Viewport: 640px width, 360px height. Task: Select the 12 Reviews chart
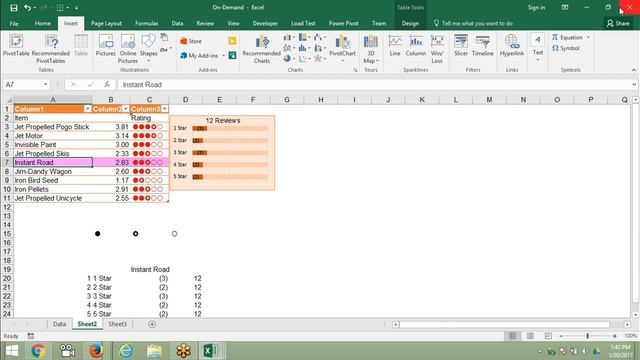click(x=222, y=153)
